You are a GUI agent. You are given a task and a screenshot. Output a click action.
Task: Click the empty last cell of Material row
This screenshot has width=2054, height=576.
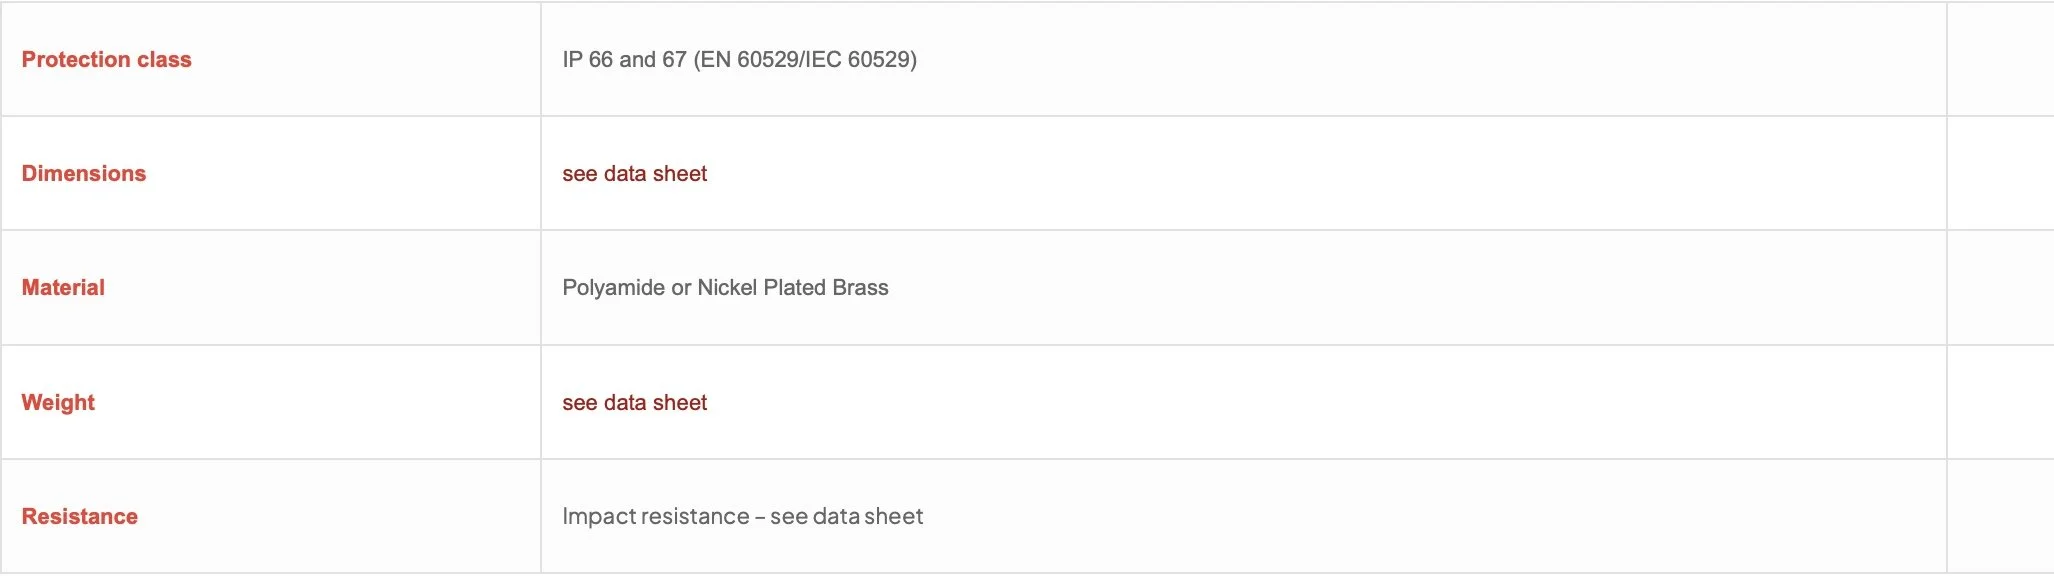[x=2000, y=288]
